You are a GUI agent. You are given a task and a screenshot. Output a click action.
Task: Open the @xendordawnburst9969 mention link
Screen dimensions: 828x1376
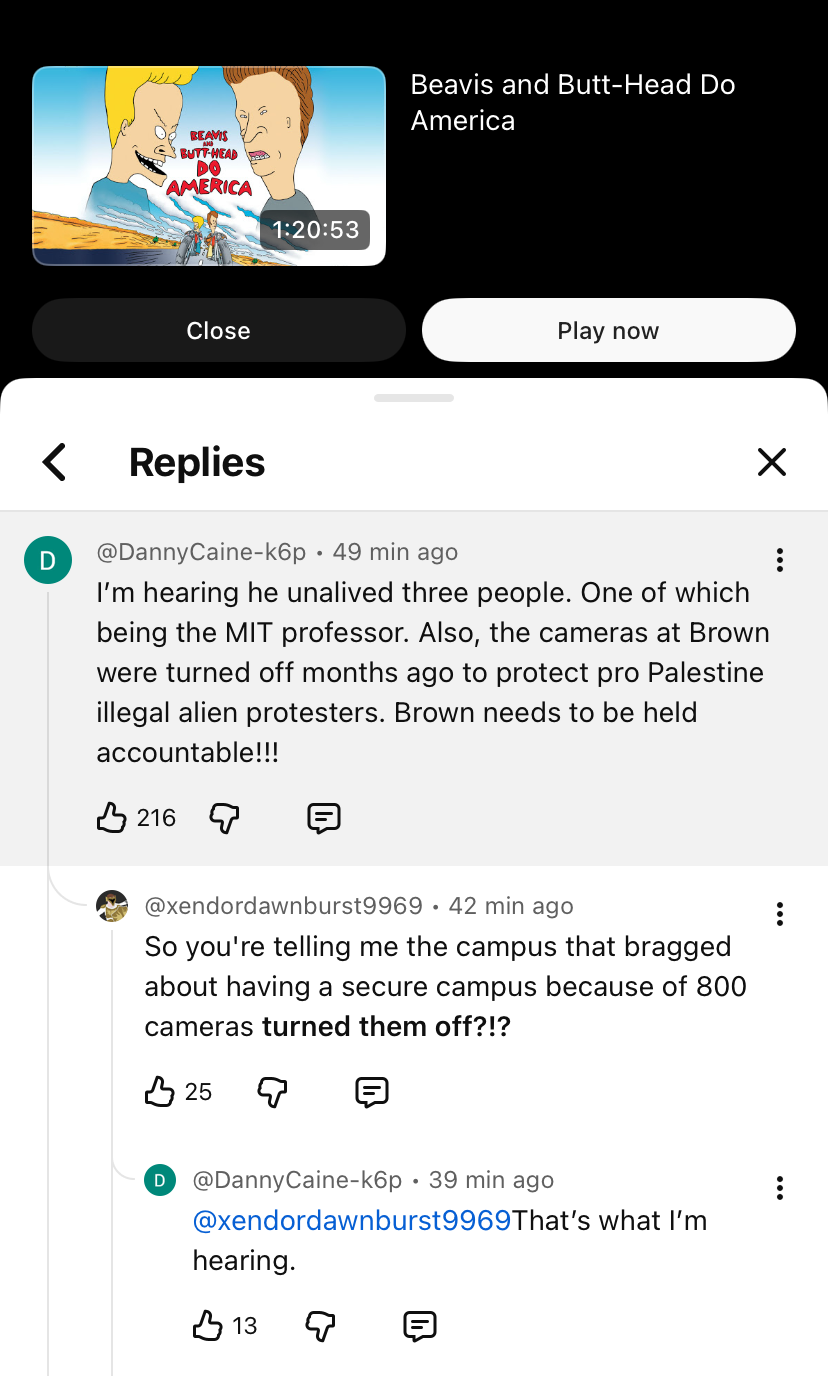(352, 1221)
